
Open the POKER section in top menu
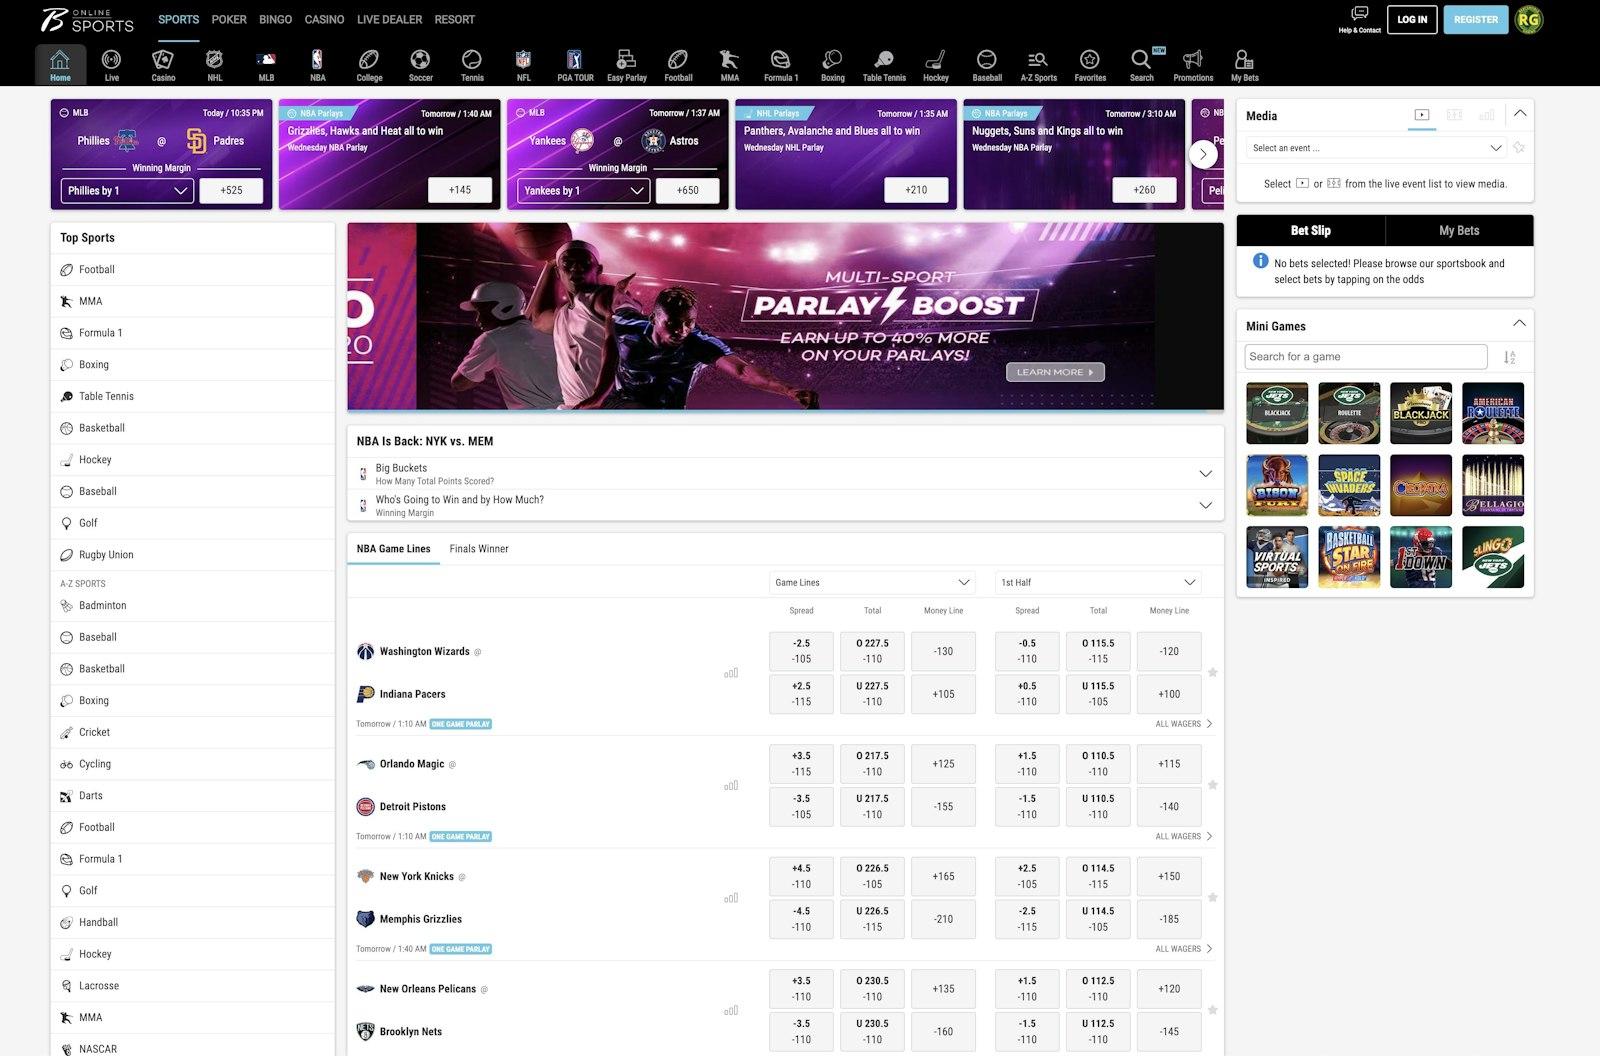pyautogui.click(x=228, y=19)
